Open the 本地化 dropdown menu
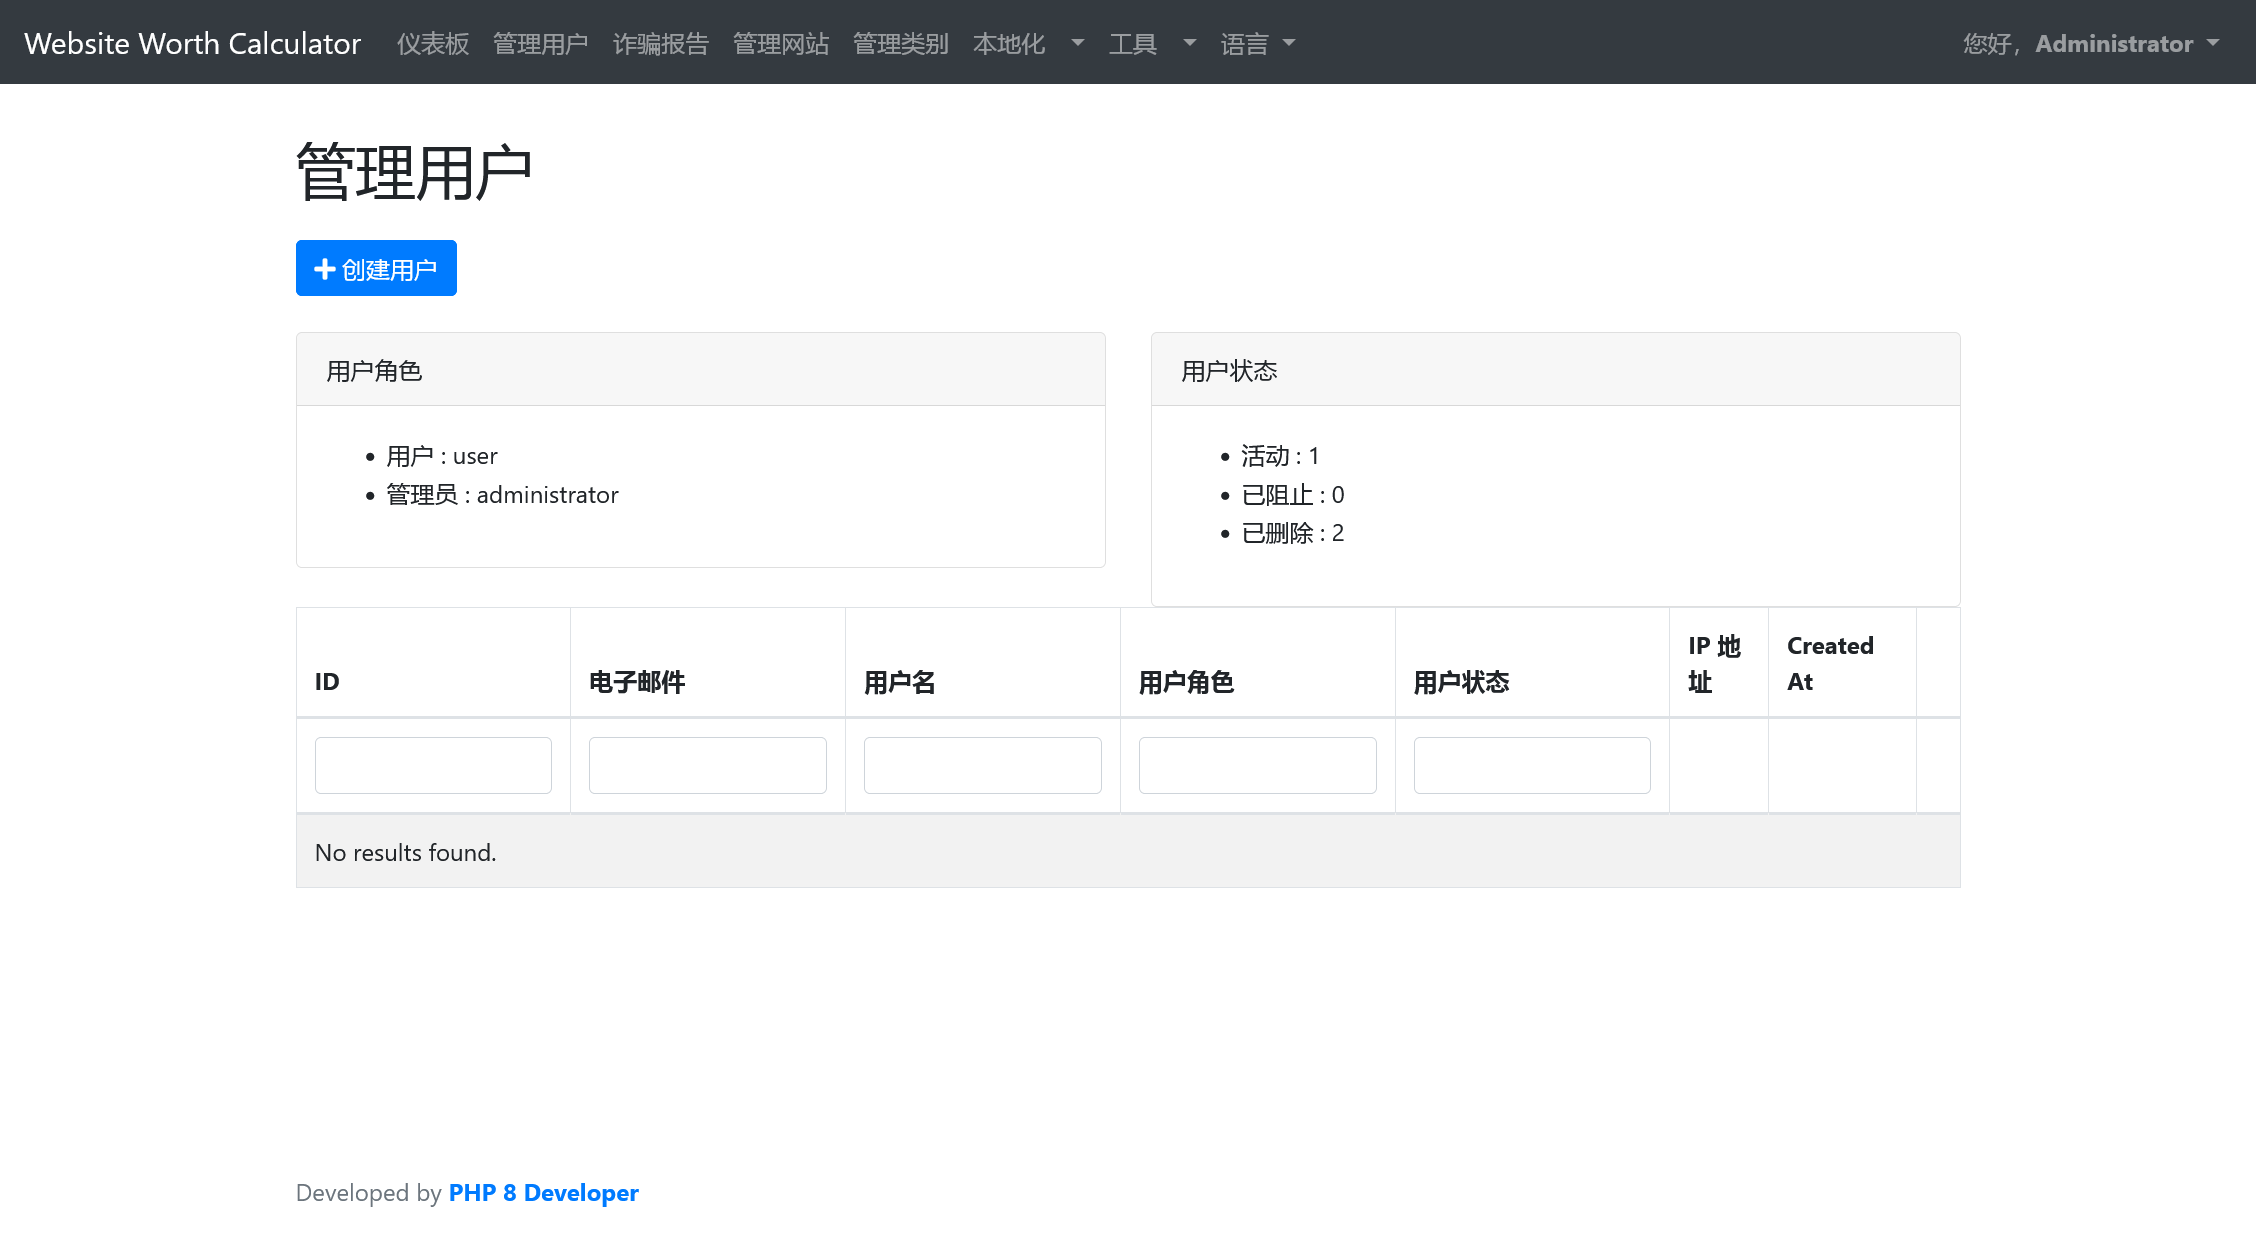This screenshot has height=1233, width=2256. click(1010, 43)
